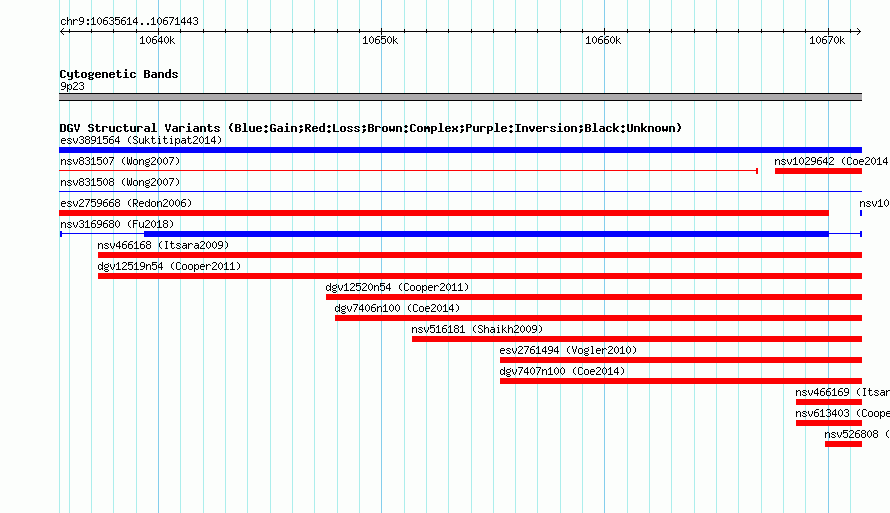The width and height of the screenshot is (890, 513).
Task: Click the red dgv7407n100 loss bar
Action: 681,381
